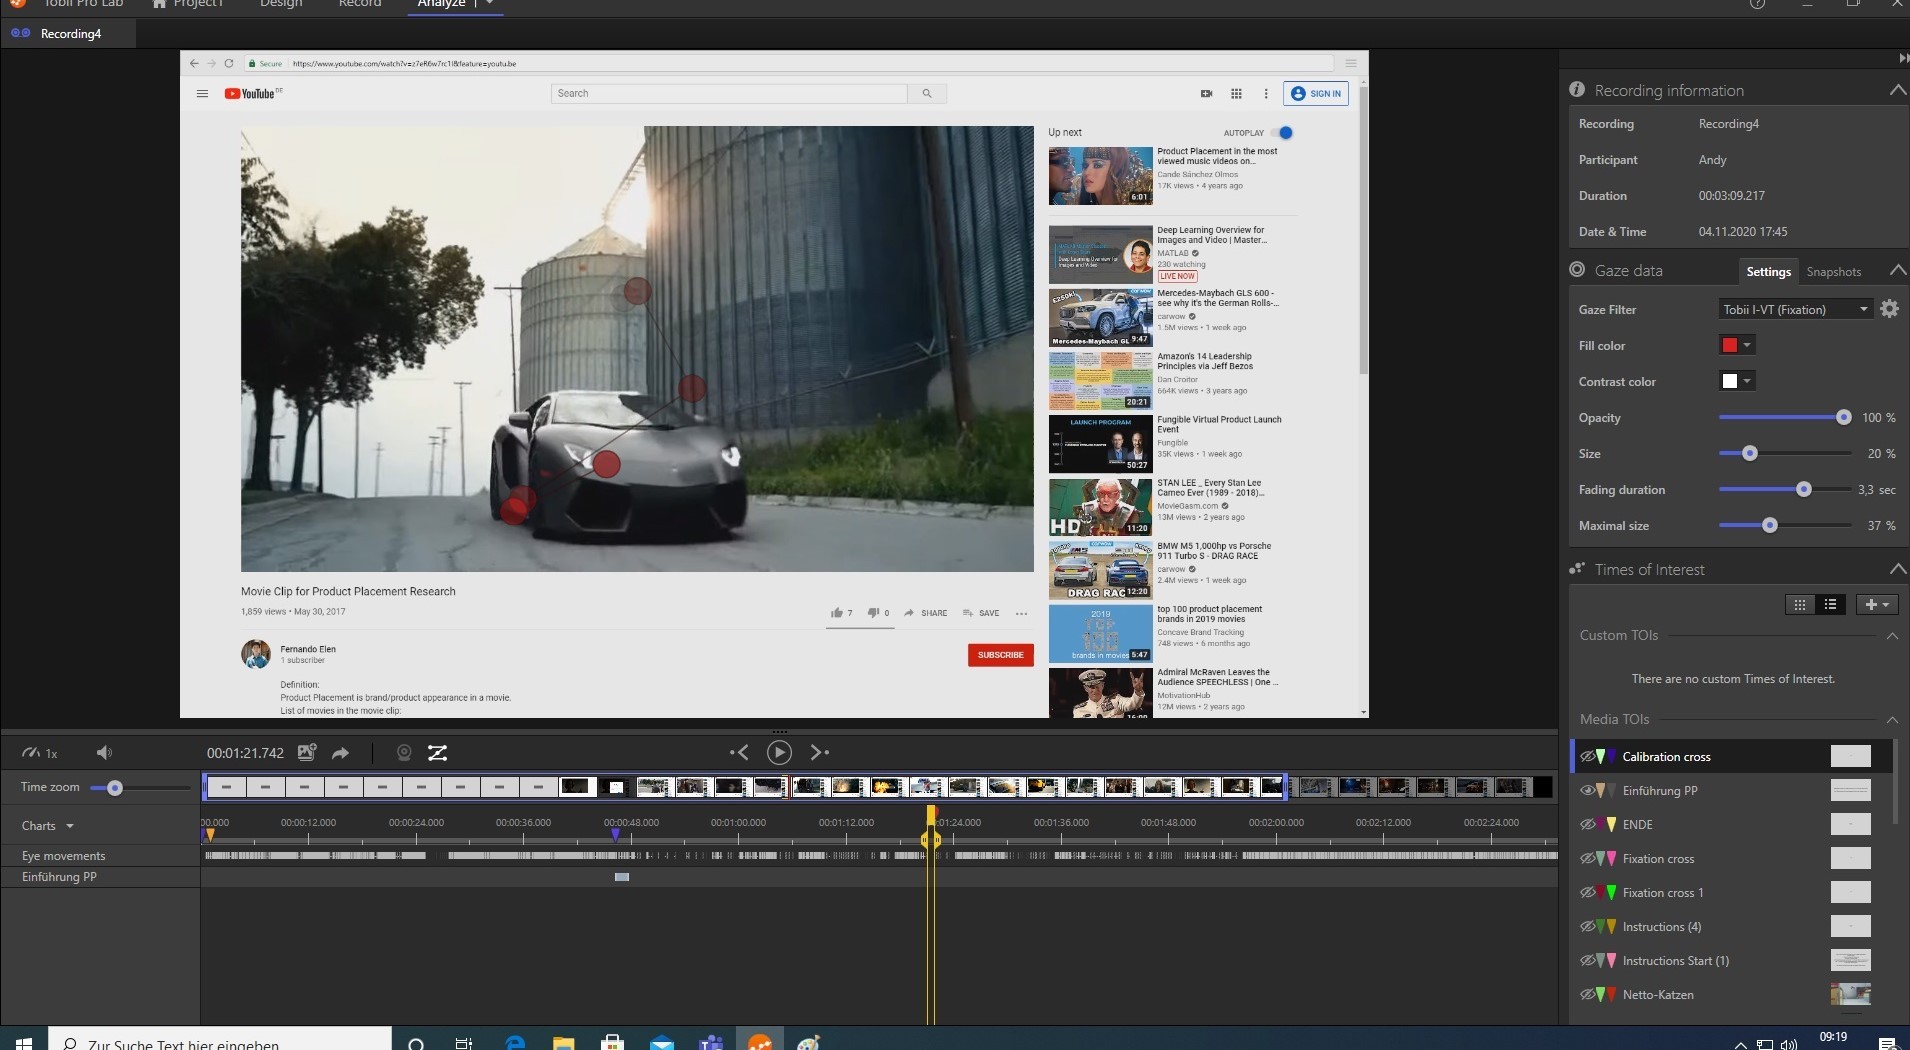Click the Opacity slider handle
Screen dimensions: 1910x1050
pyautogui.click(x=1843, y=417)
